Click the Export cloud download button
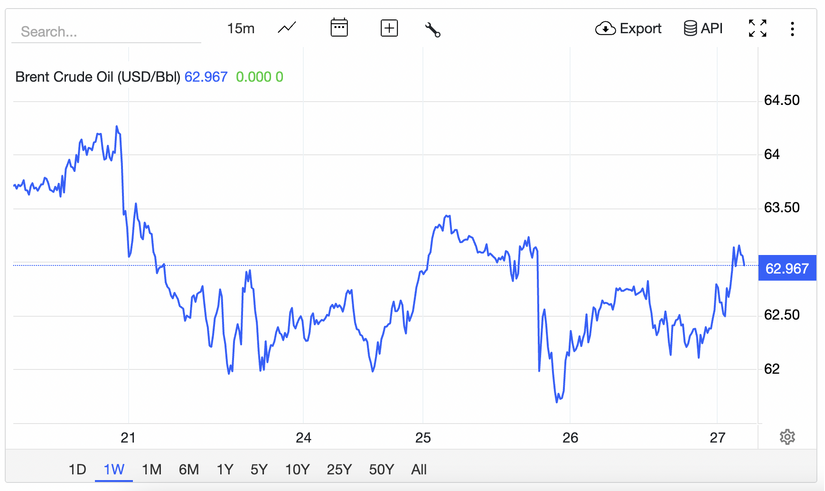 [628, 29]
